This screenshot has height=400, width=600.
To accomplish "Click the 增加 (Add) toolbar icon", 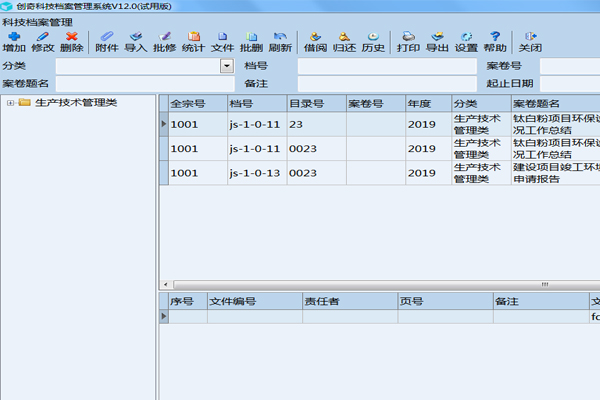I will [x=14, y=41].
